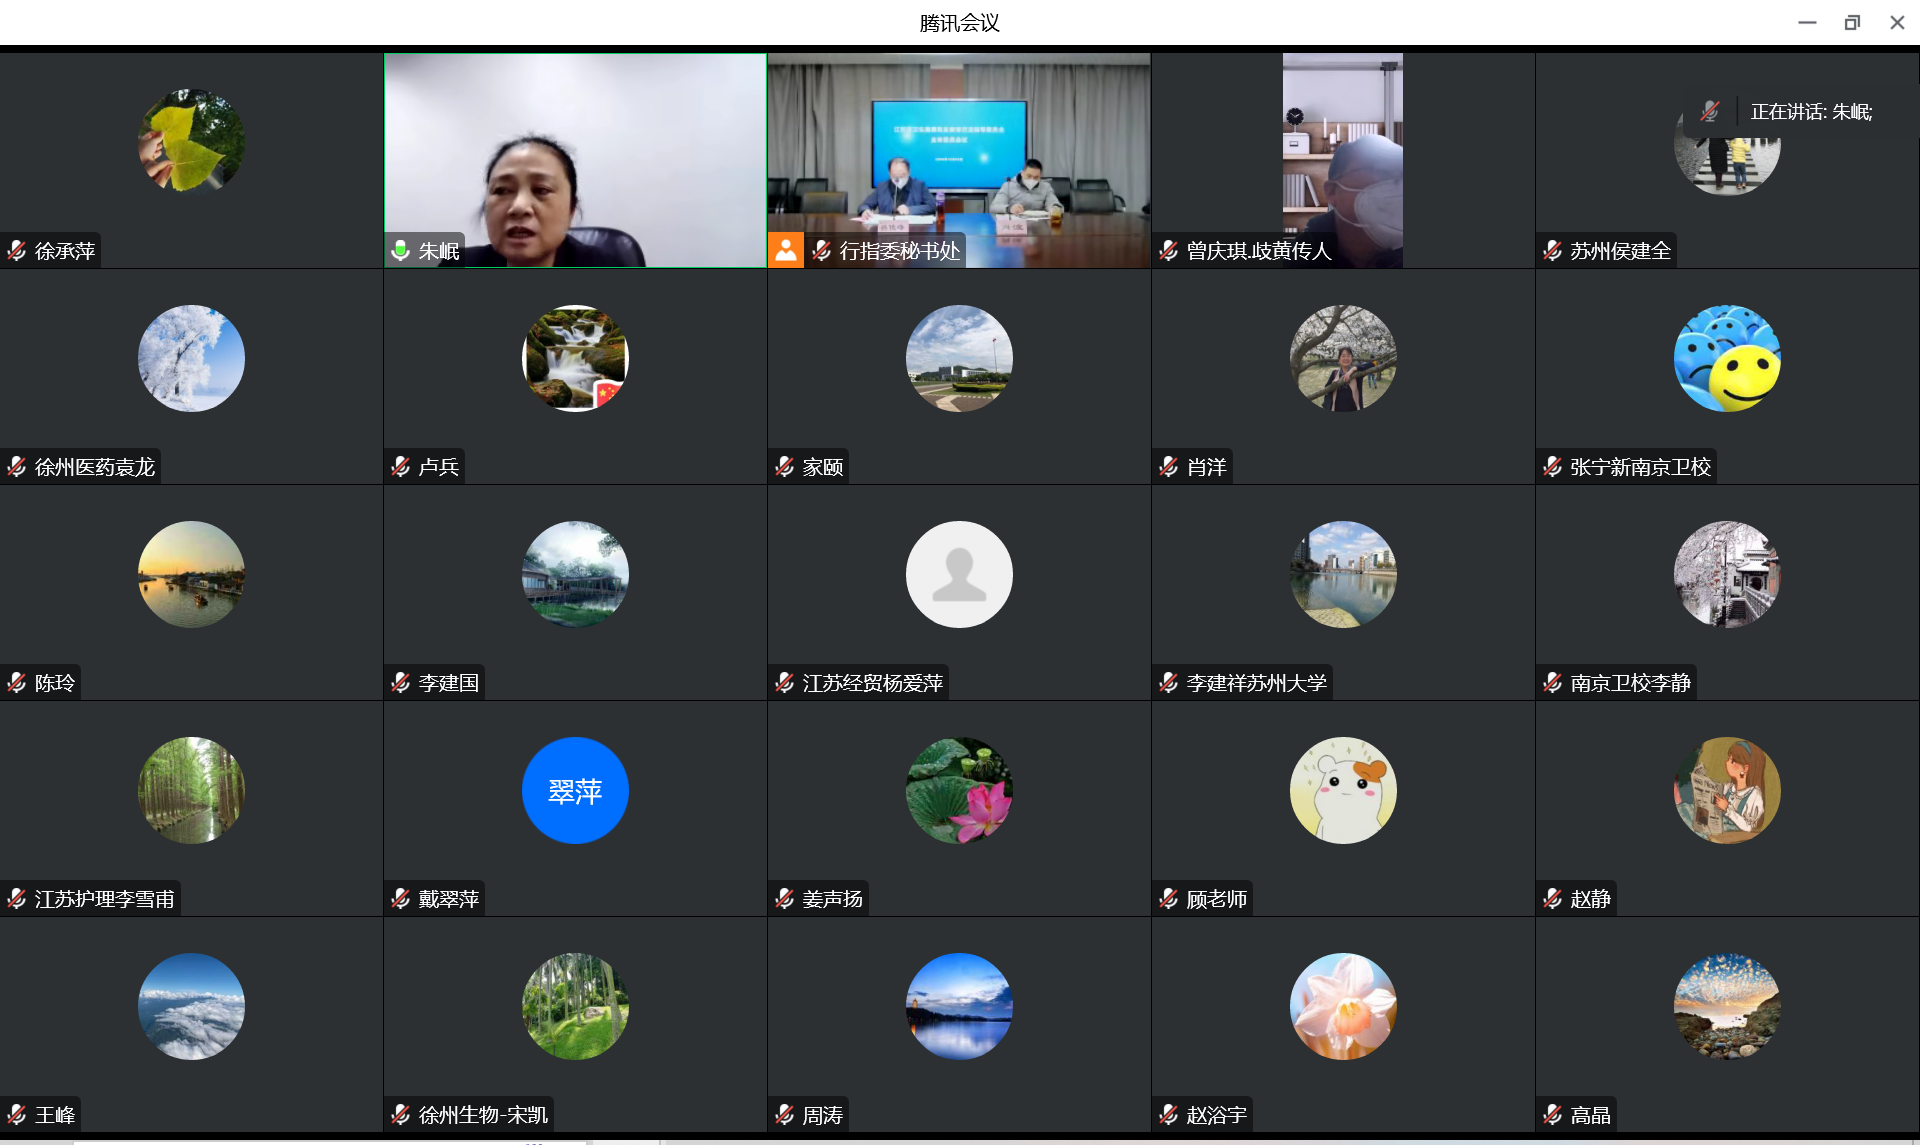Click the orange host icon on 行指委秘书处
1920x1145 pixels.
786,250
